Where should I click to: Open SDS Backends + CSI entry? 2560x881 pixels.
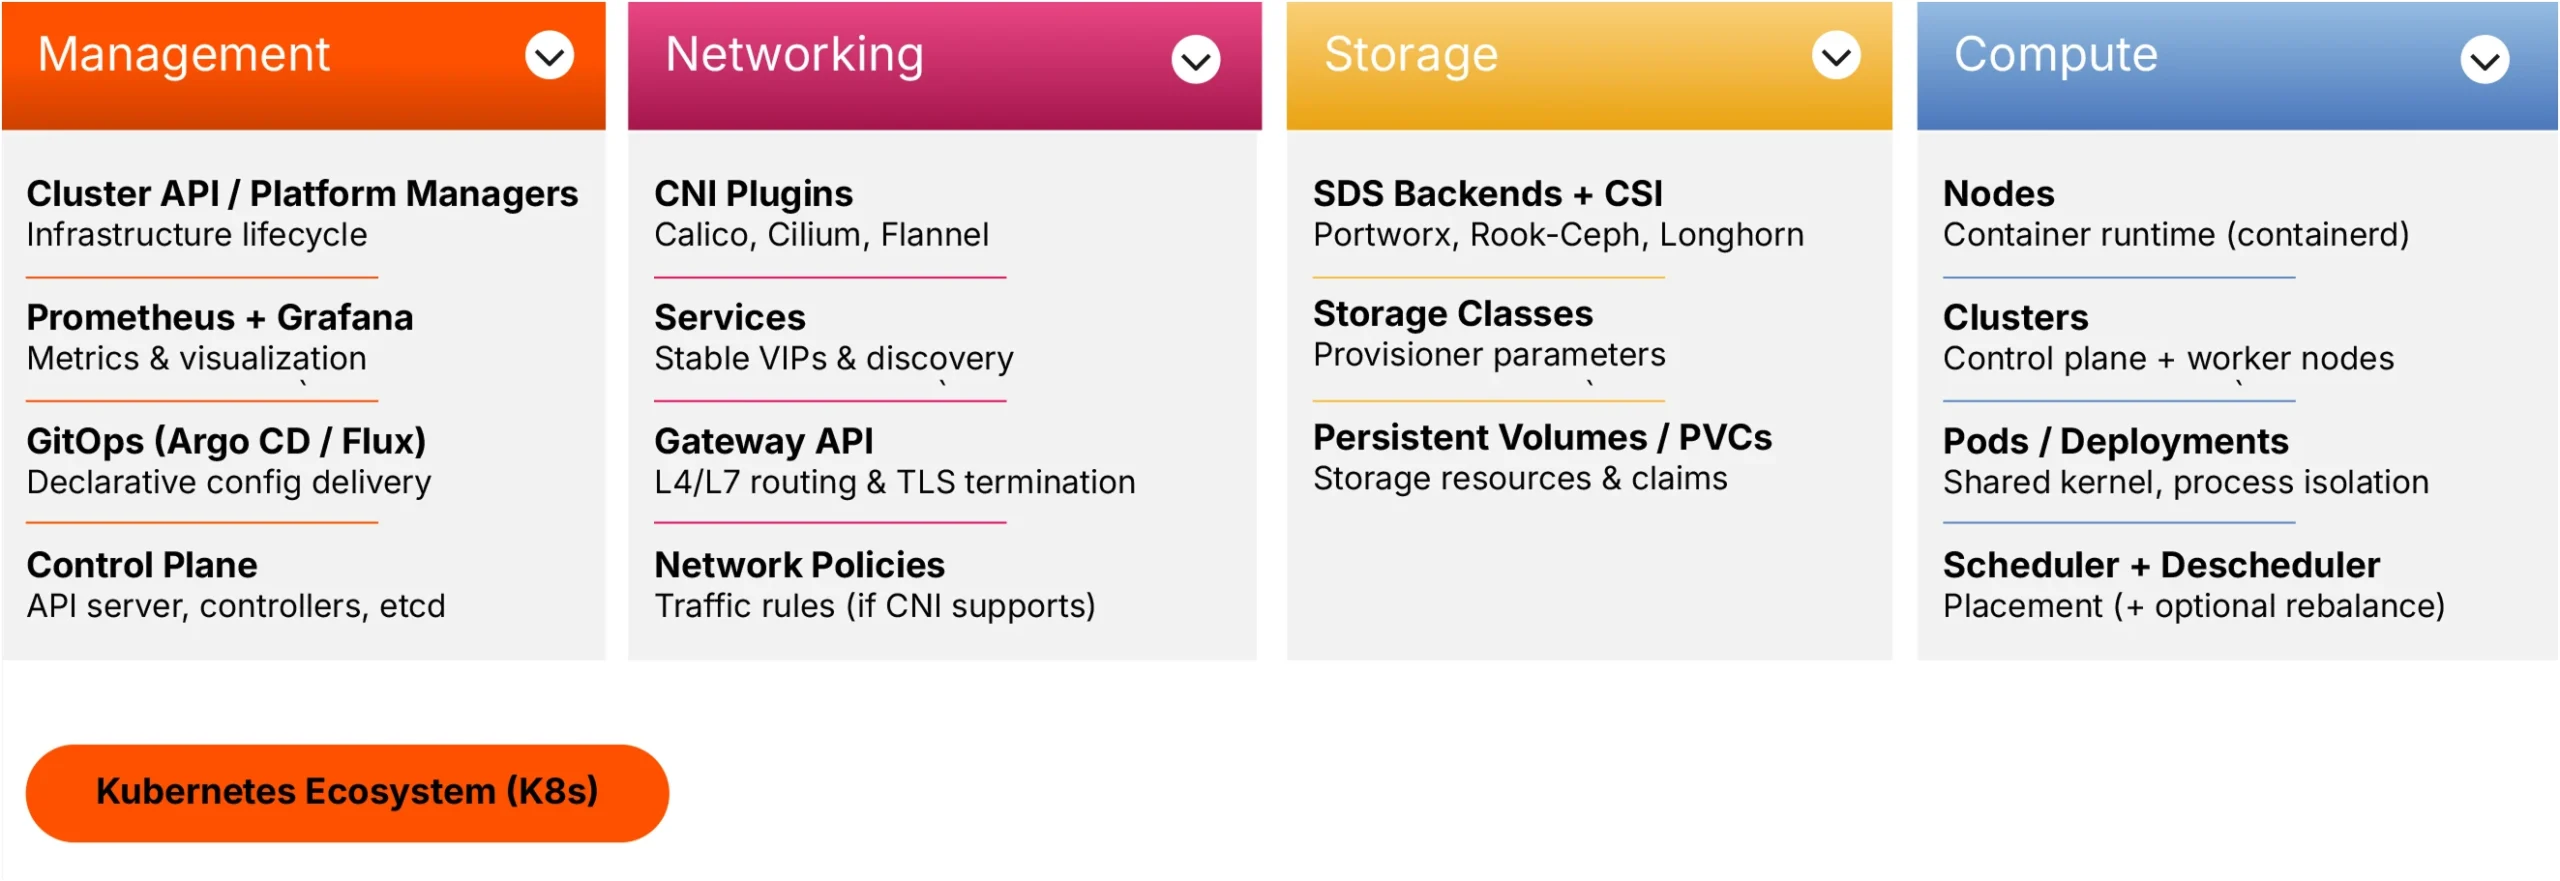click(x=1487, y=194)
